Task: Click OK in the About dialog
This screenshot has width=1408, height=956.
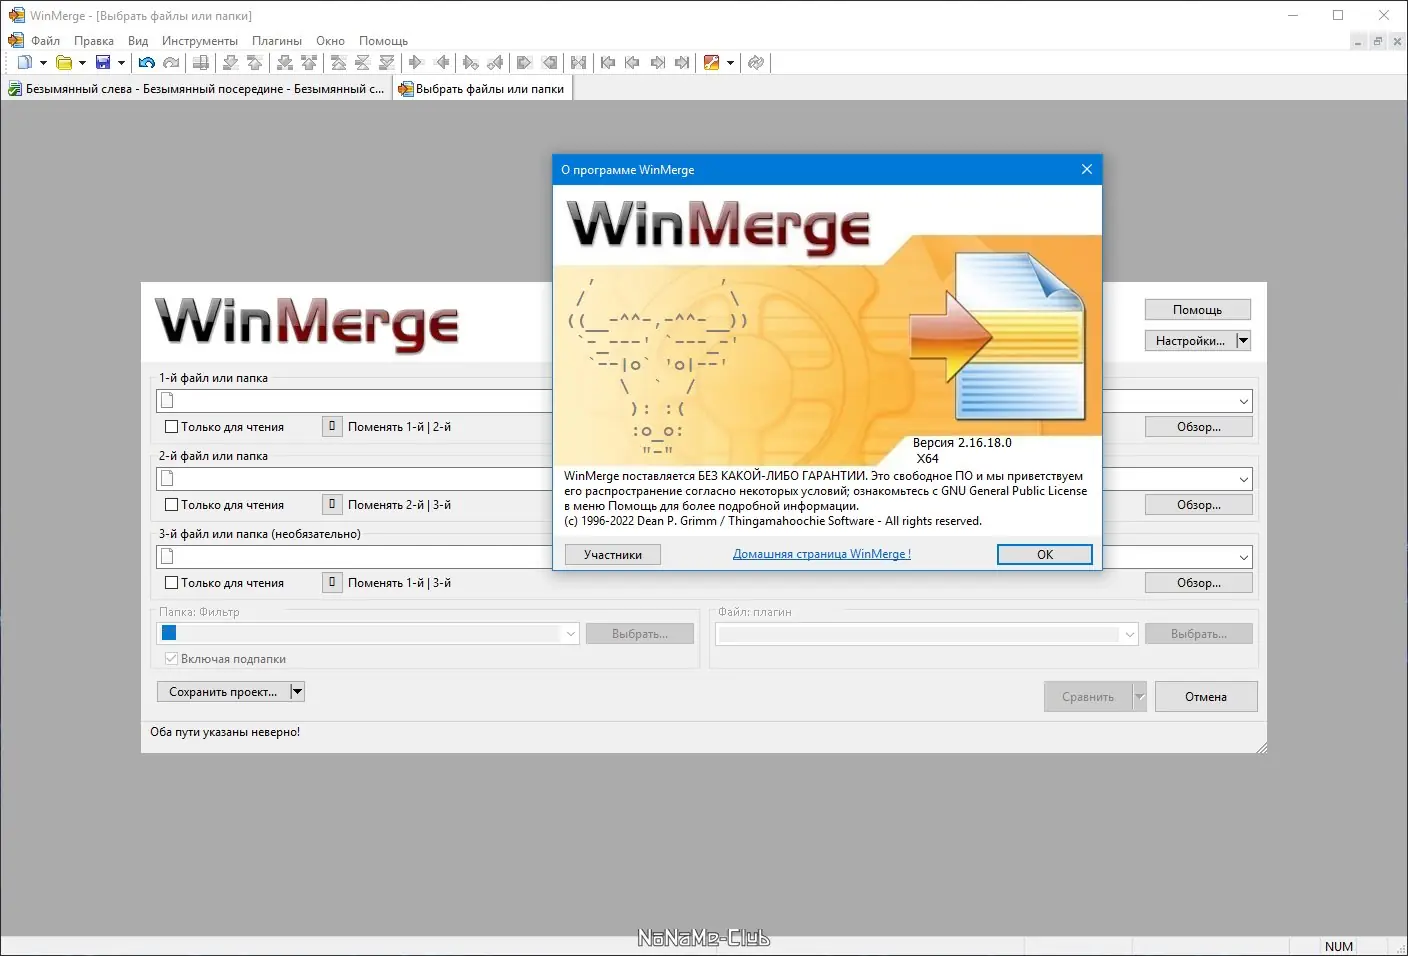Action: tap(1045, 555)
